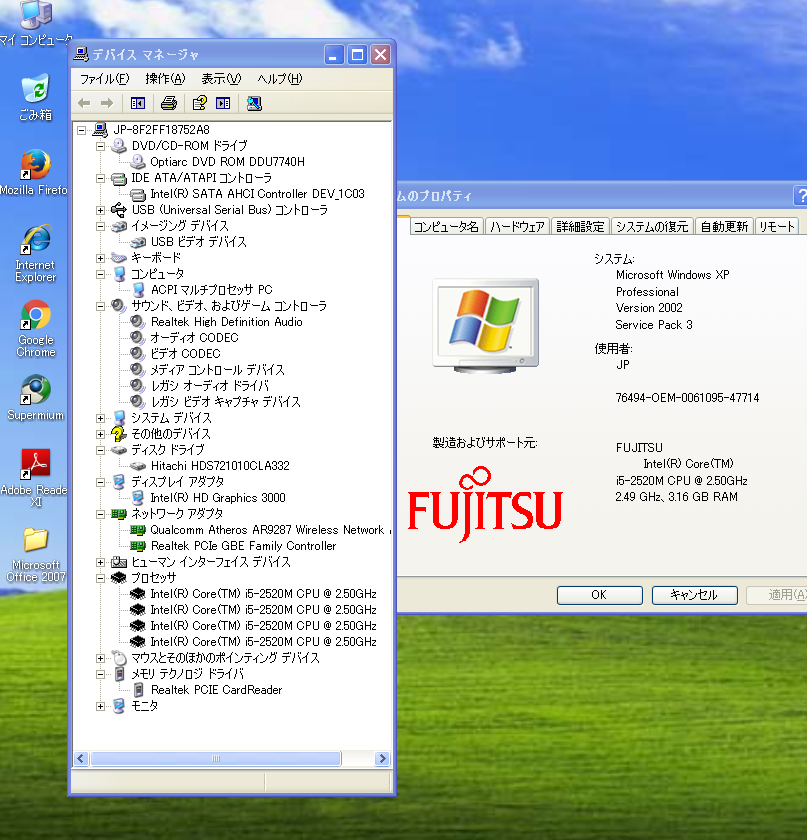Screen dimensions: 807x840
Task: Expand the その他のデバイス node
Action: (100, 434)
